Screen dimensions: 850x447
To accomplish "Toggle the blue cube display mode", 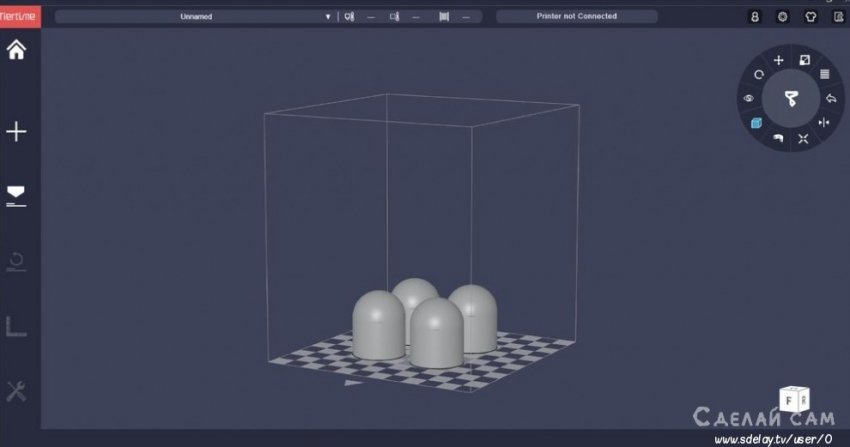I will click(x=757, y=123).
